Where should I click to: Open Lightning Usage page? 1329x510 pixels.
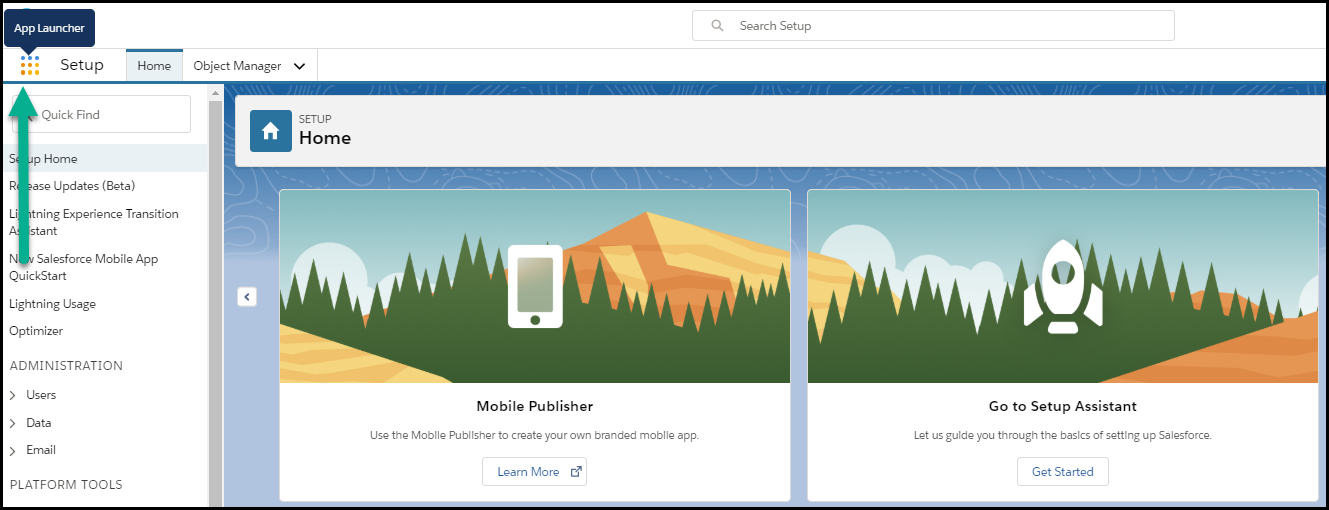pos(52,304)
